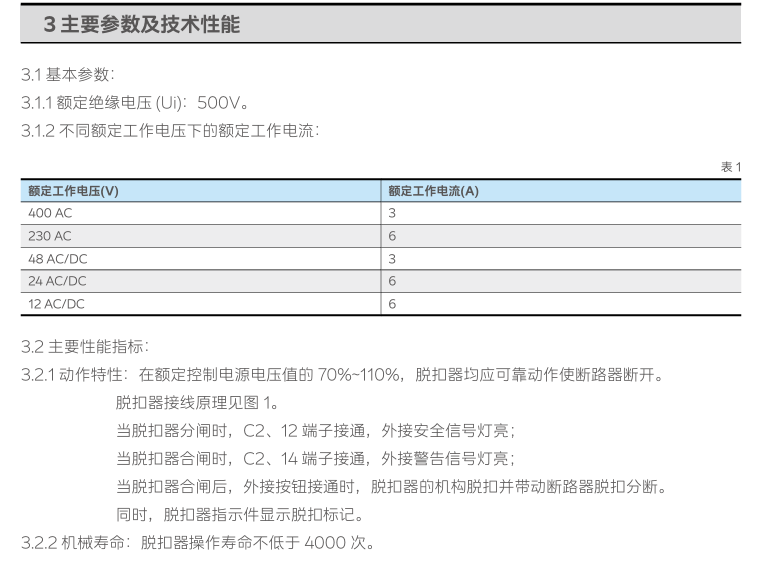
Task: Click the line '3.1 基本参数:'
Action: coord(68,74)
